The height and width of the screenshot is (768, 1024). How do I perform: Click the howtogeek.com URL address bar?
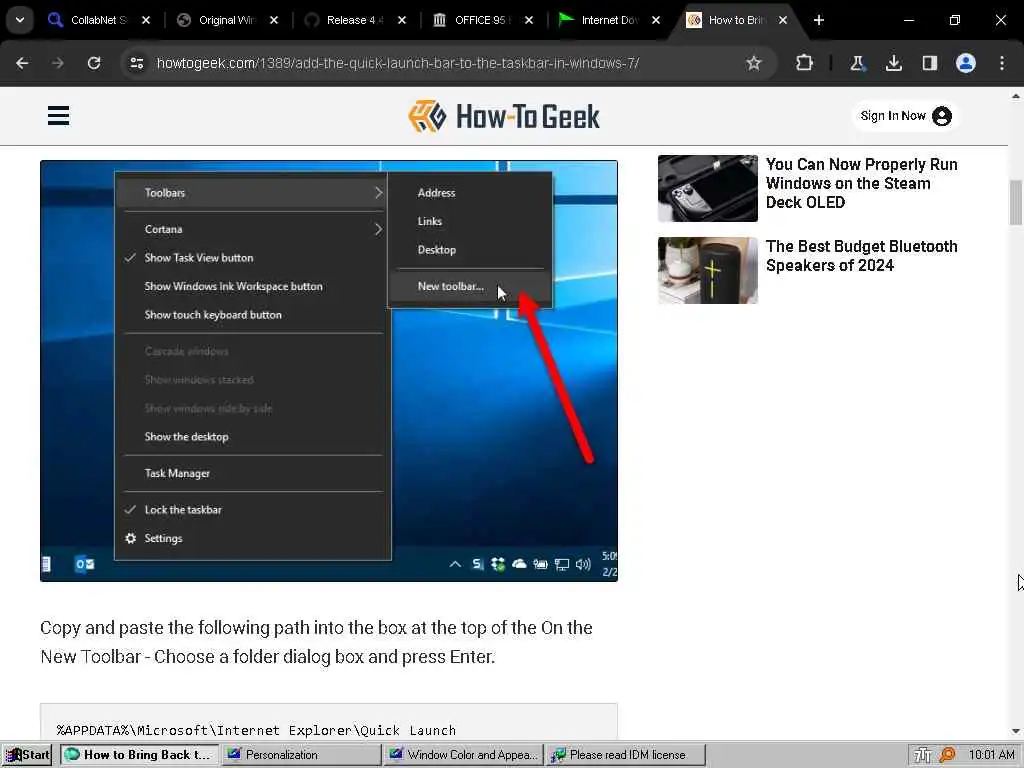[x=398, y=63]
